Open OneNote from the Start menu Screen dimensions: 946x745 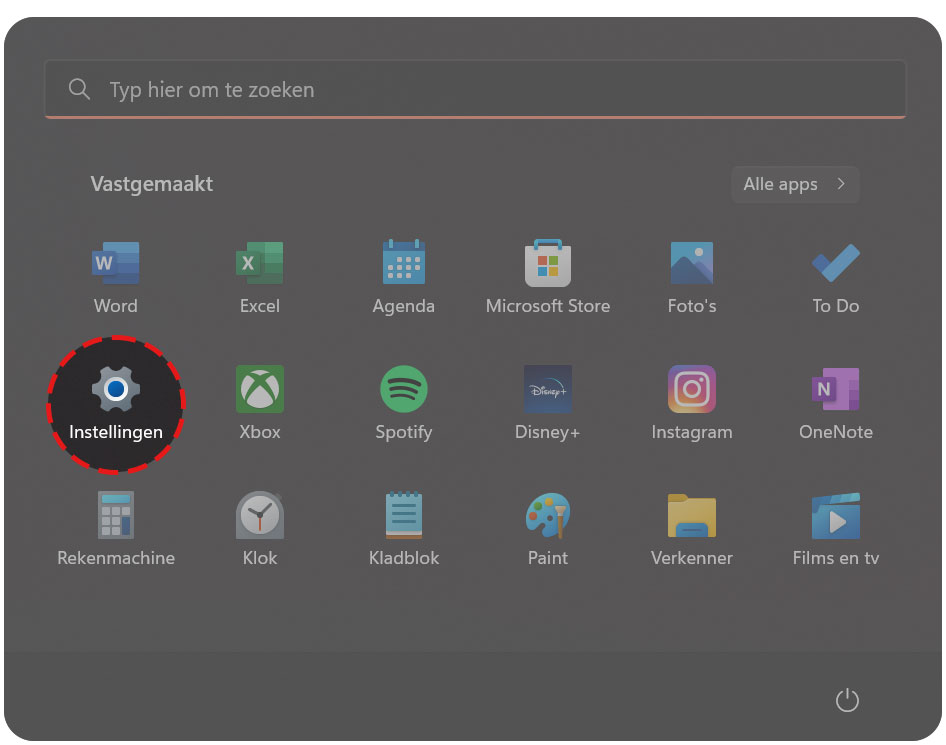coord(836,390)
